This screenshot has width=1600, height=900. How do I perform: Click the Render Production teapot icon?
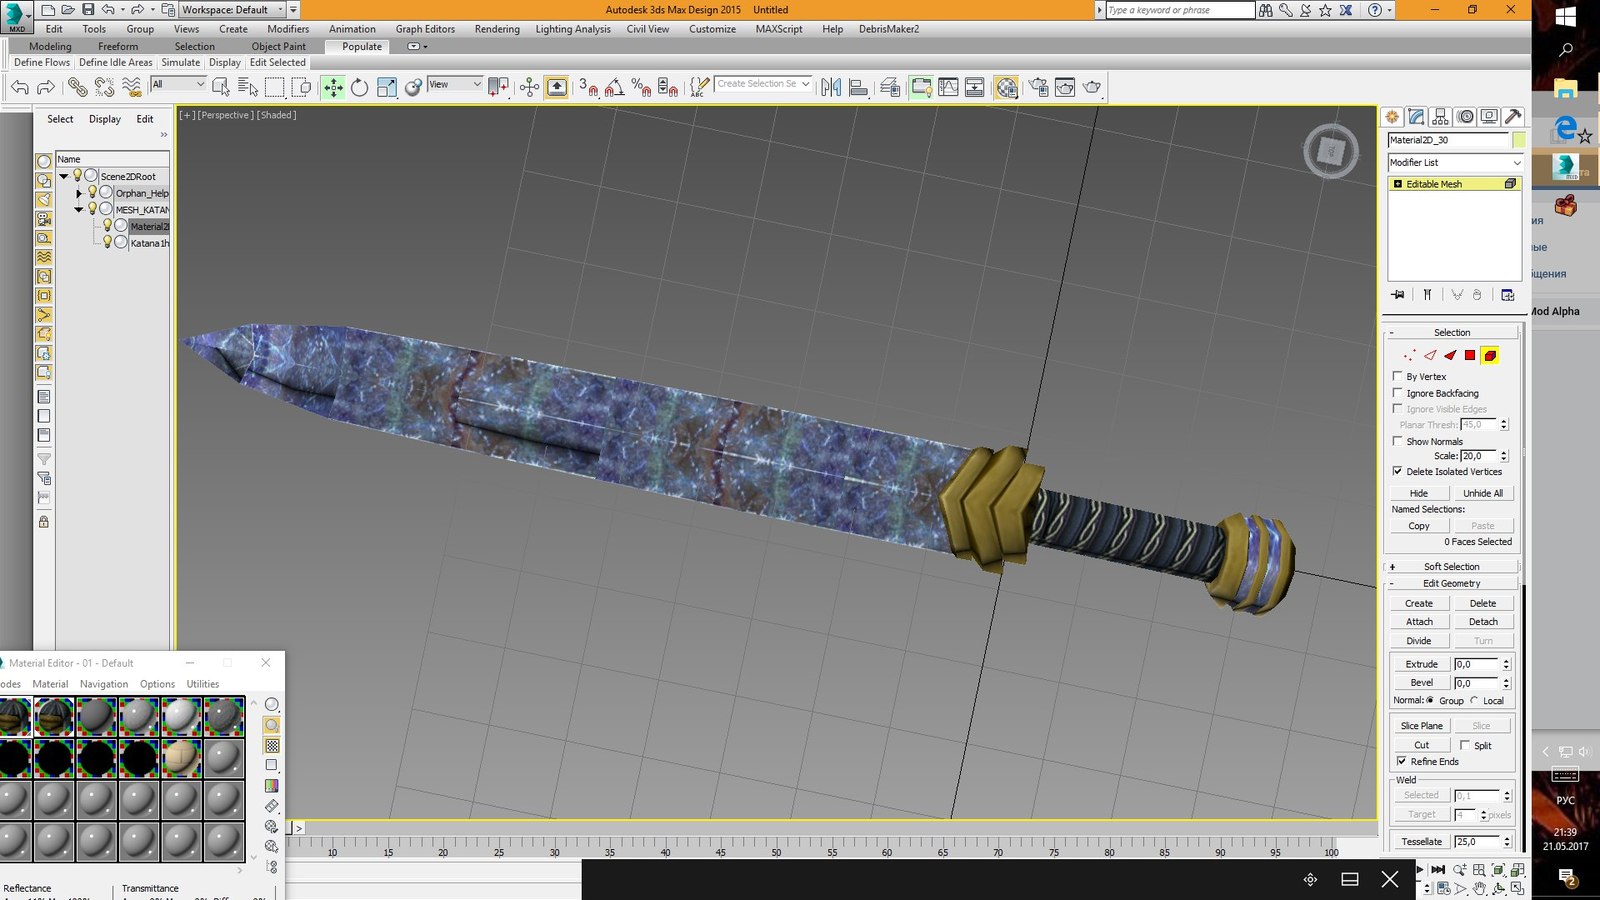1092,88
